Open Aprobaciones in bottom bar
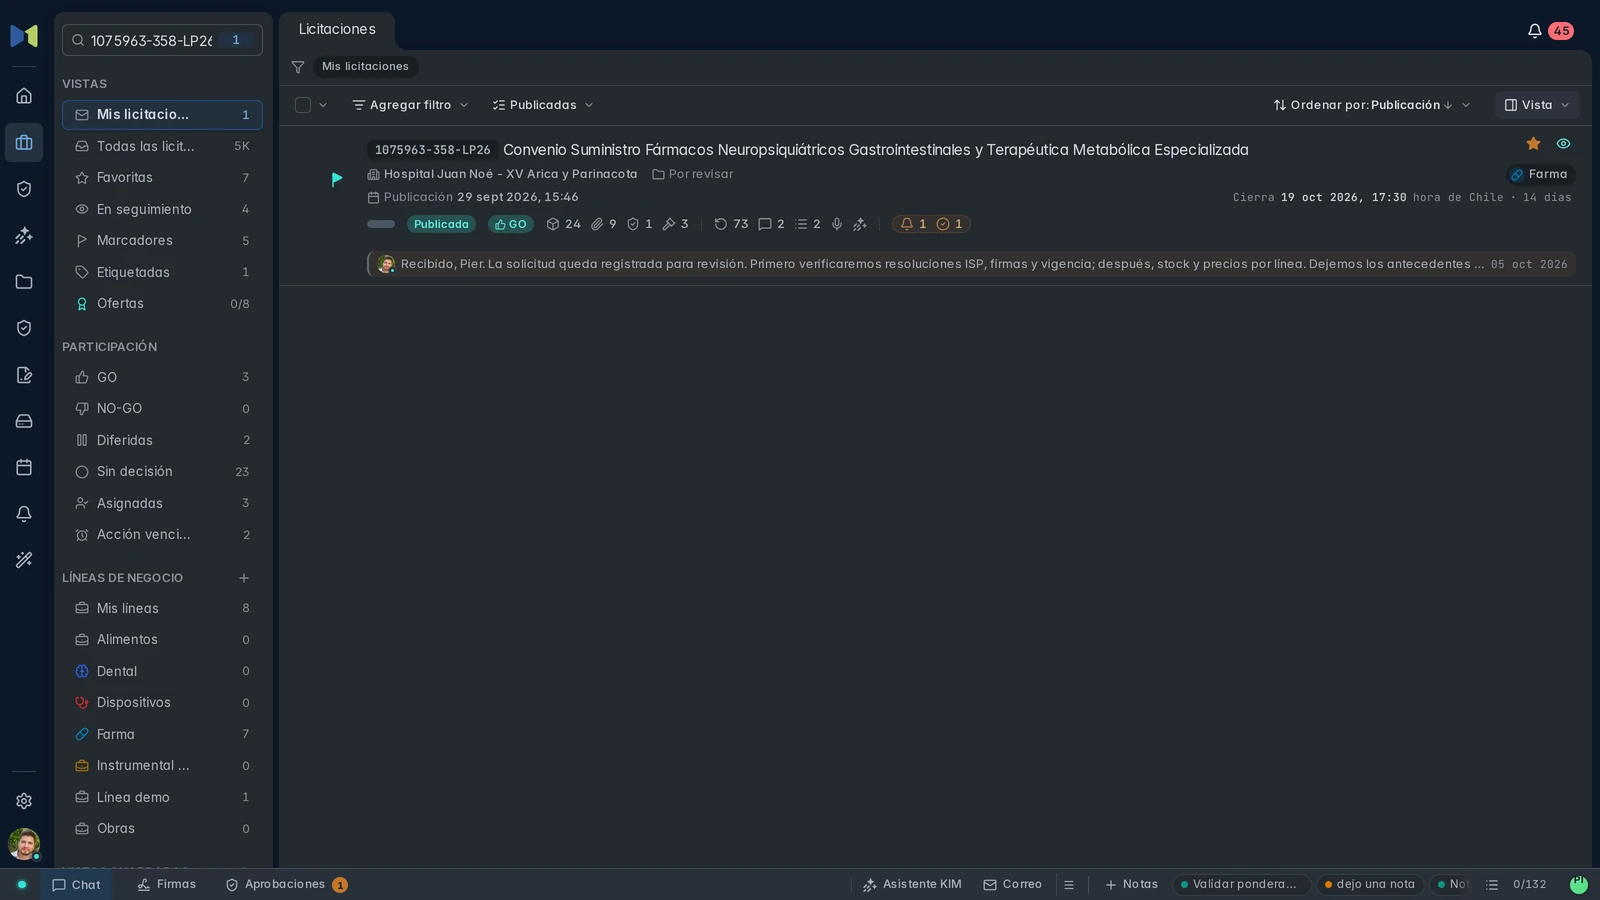This screenshot has width=1600, height=900. pos(286,885)
